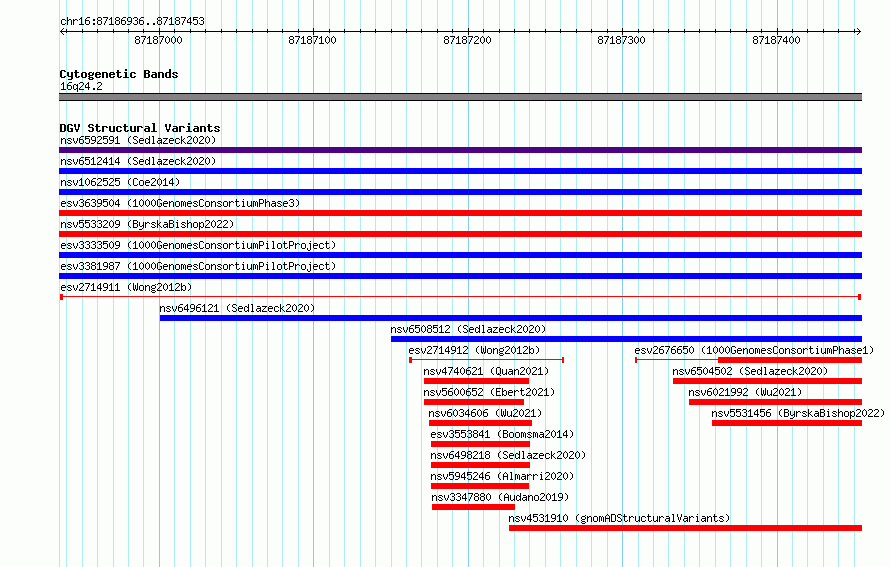The height and width of the screenshot is (567, 890).
Task: Open the nsv5533209 (ByrskaBishop2022) label
Action: (x=147, y=224)
